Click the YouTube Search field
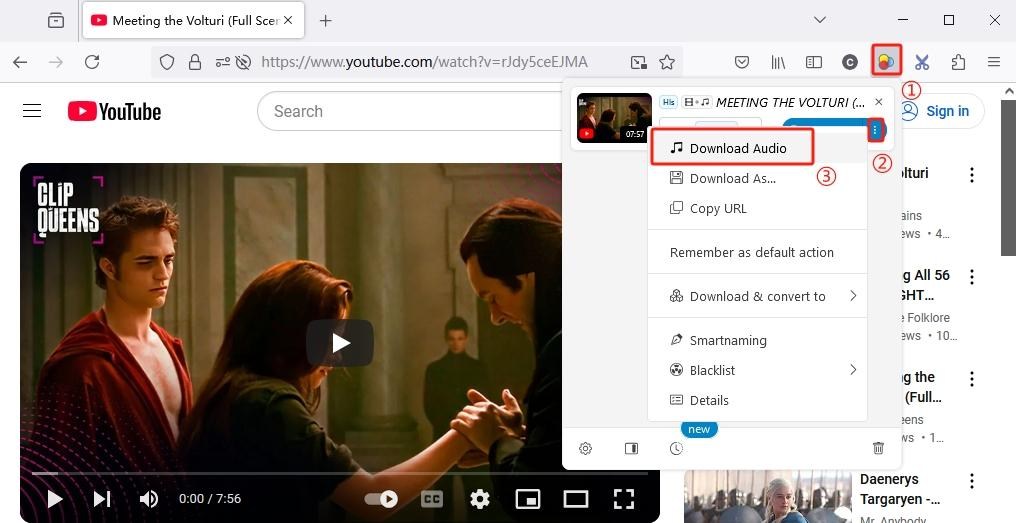Viewport: 1016px width, 523px height. coord(408,111)
